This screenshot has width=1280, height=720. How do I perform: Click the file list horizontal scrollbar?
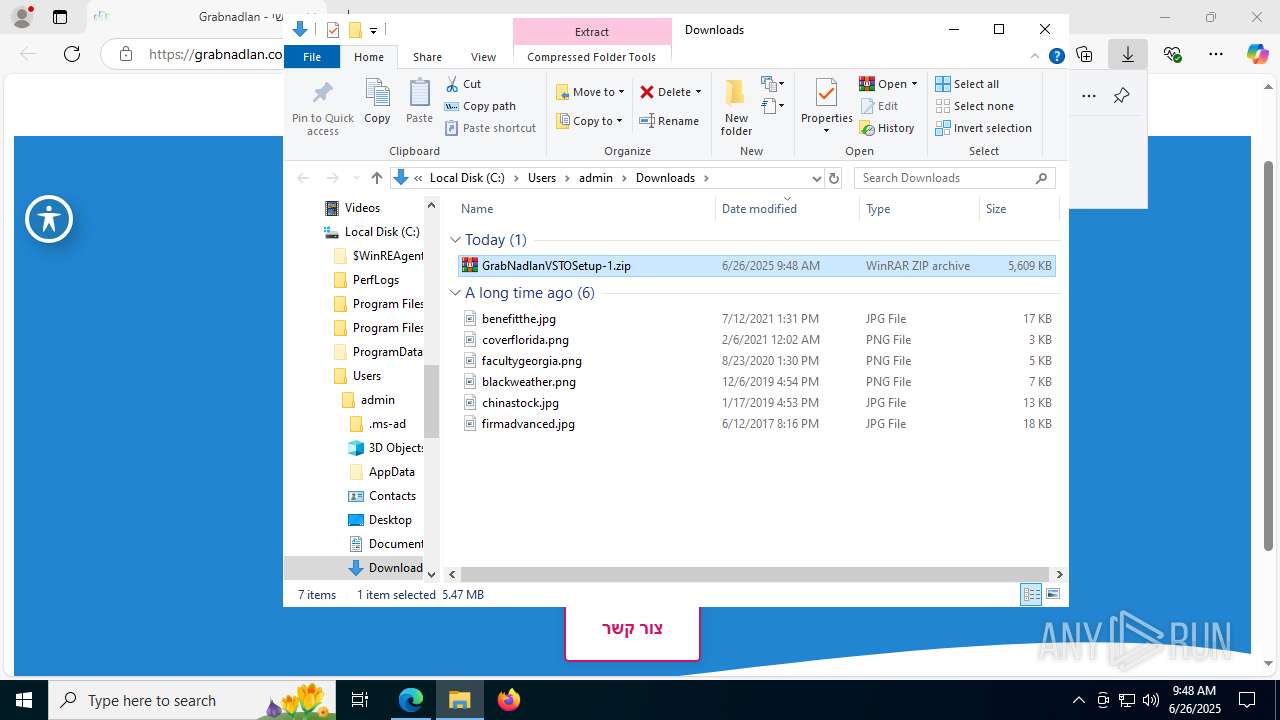click(756, 575)
